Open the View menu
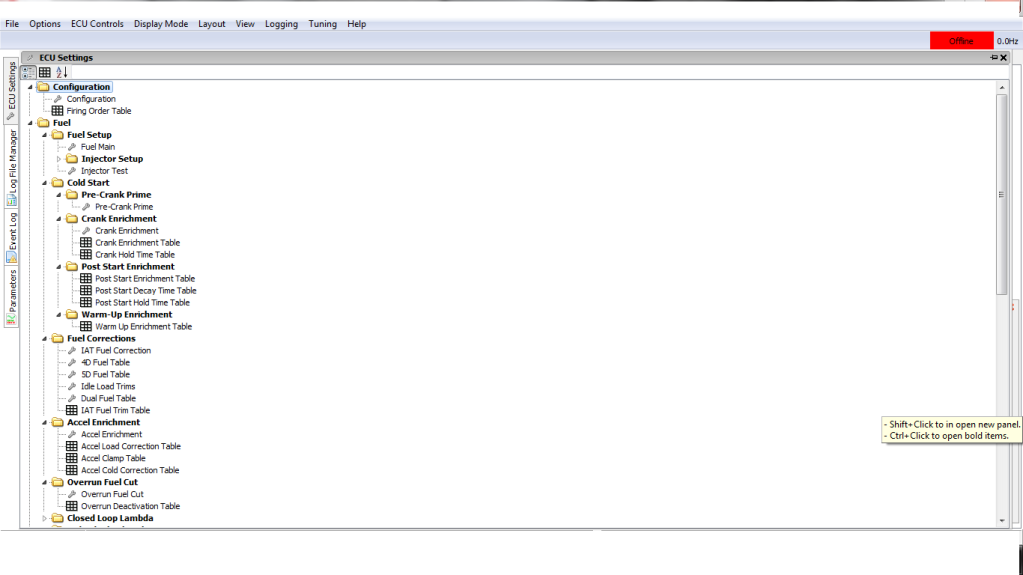The height and width of the screenshot is (575, 1023). (245, 23)
